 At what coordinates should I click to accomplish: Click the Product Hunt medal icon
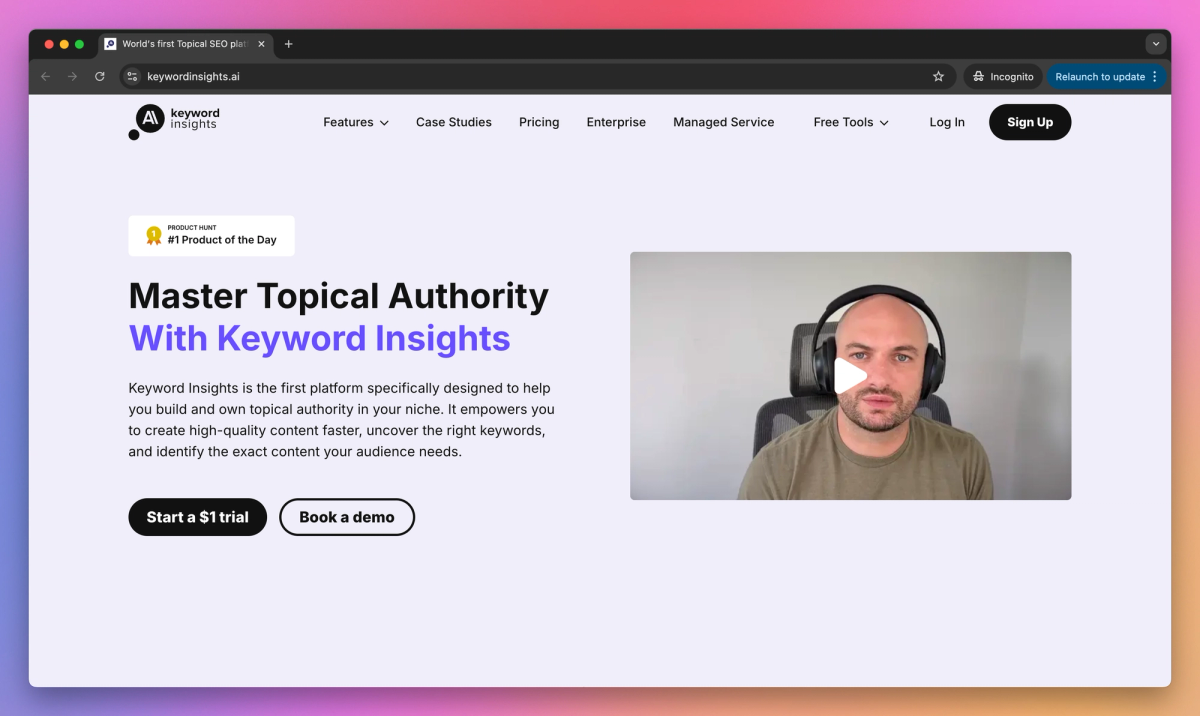pyautogui.click(x=153, y=236)
